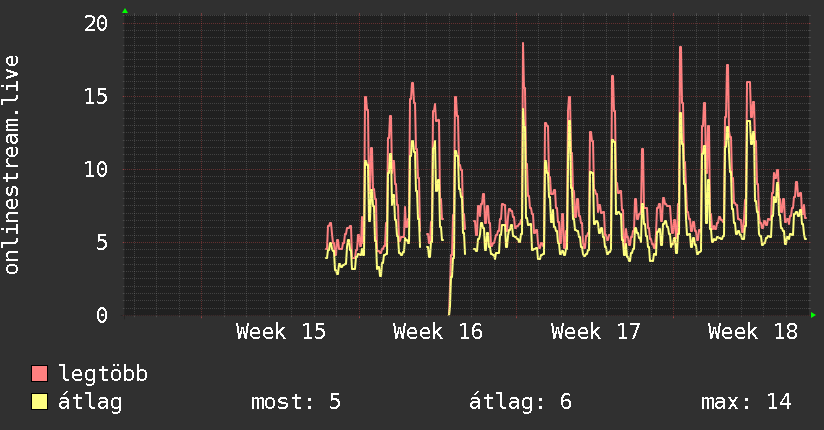This screenshot has width=824, height=430.
Task: Click the y-axis value 20
Action: (x=96, y=23)
